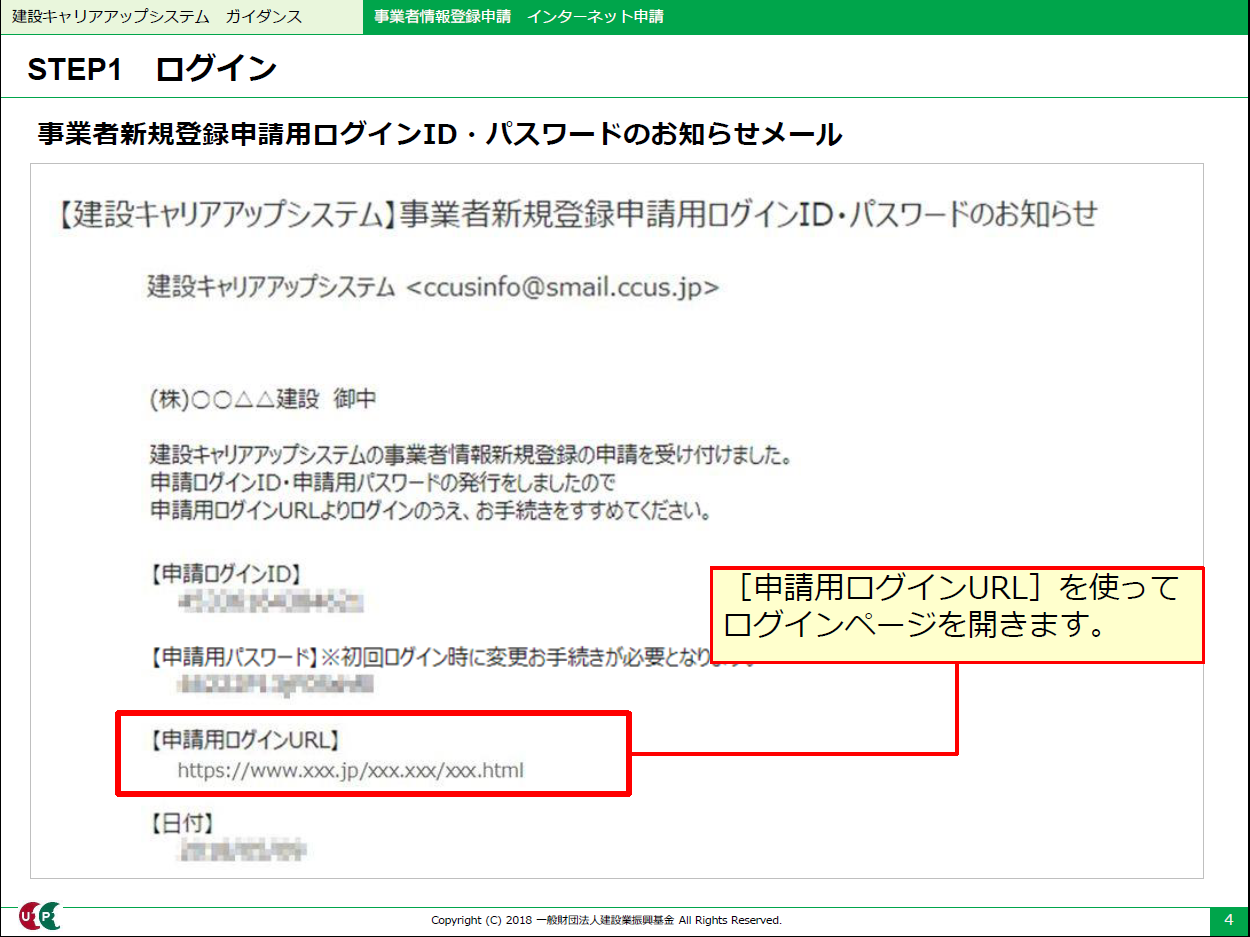This screenshot has width=1250, height=937.
Task: Click the Copyright (C) 2018 footer text
Action: coord(606,920)
